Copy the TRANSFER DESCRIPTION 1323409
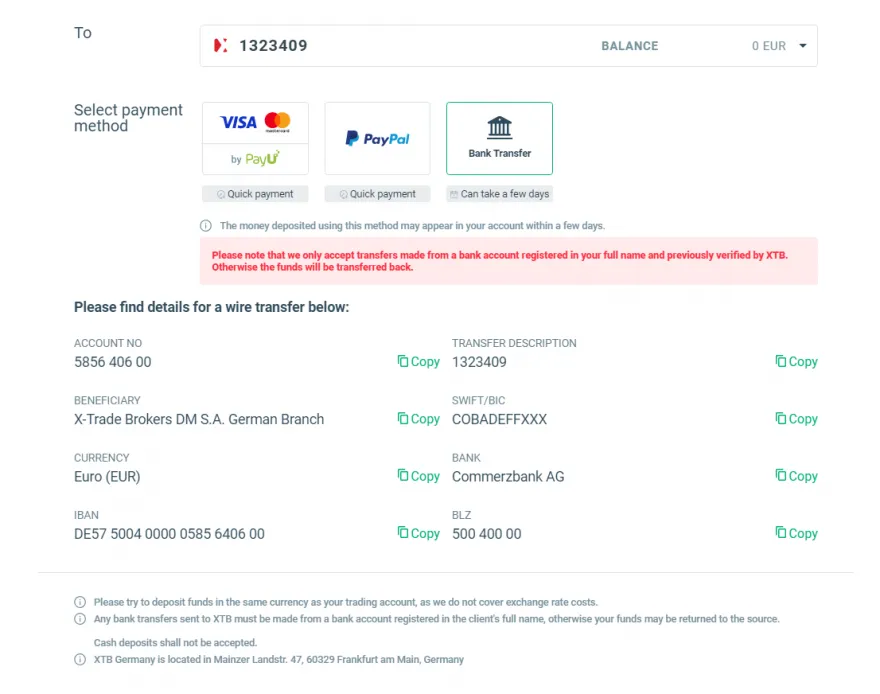The height and width of the screenshot is (694, 880). point(796,361)
